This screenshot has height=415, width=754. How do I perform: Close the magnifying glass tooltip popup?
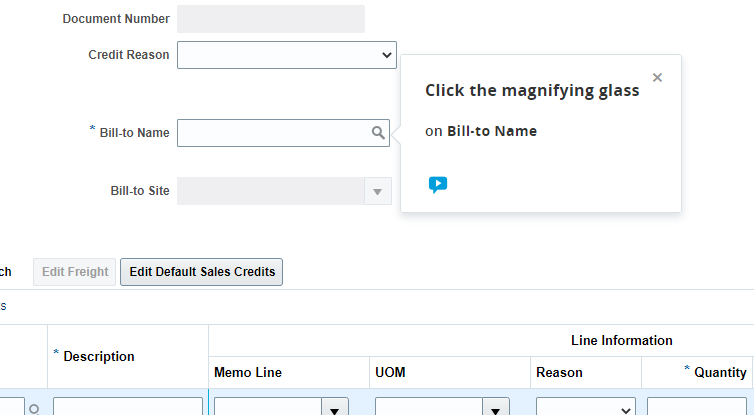(657, 78)
